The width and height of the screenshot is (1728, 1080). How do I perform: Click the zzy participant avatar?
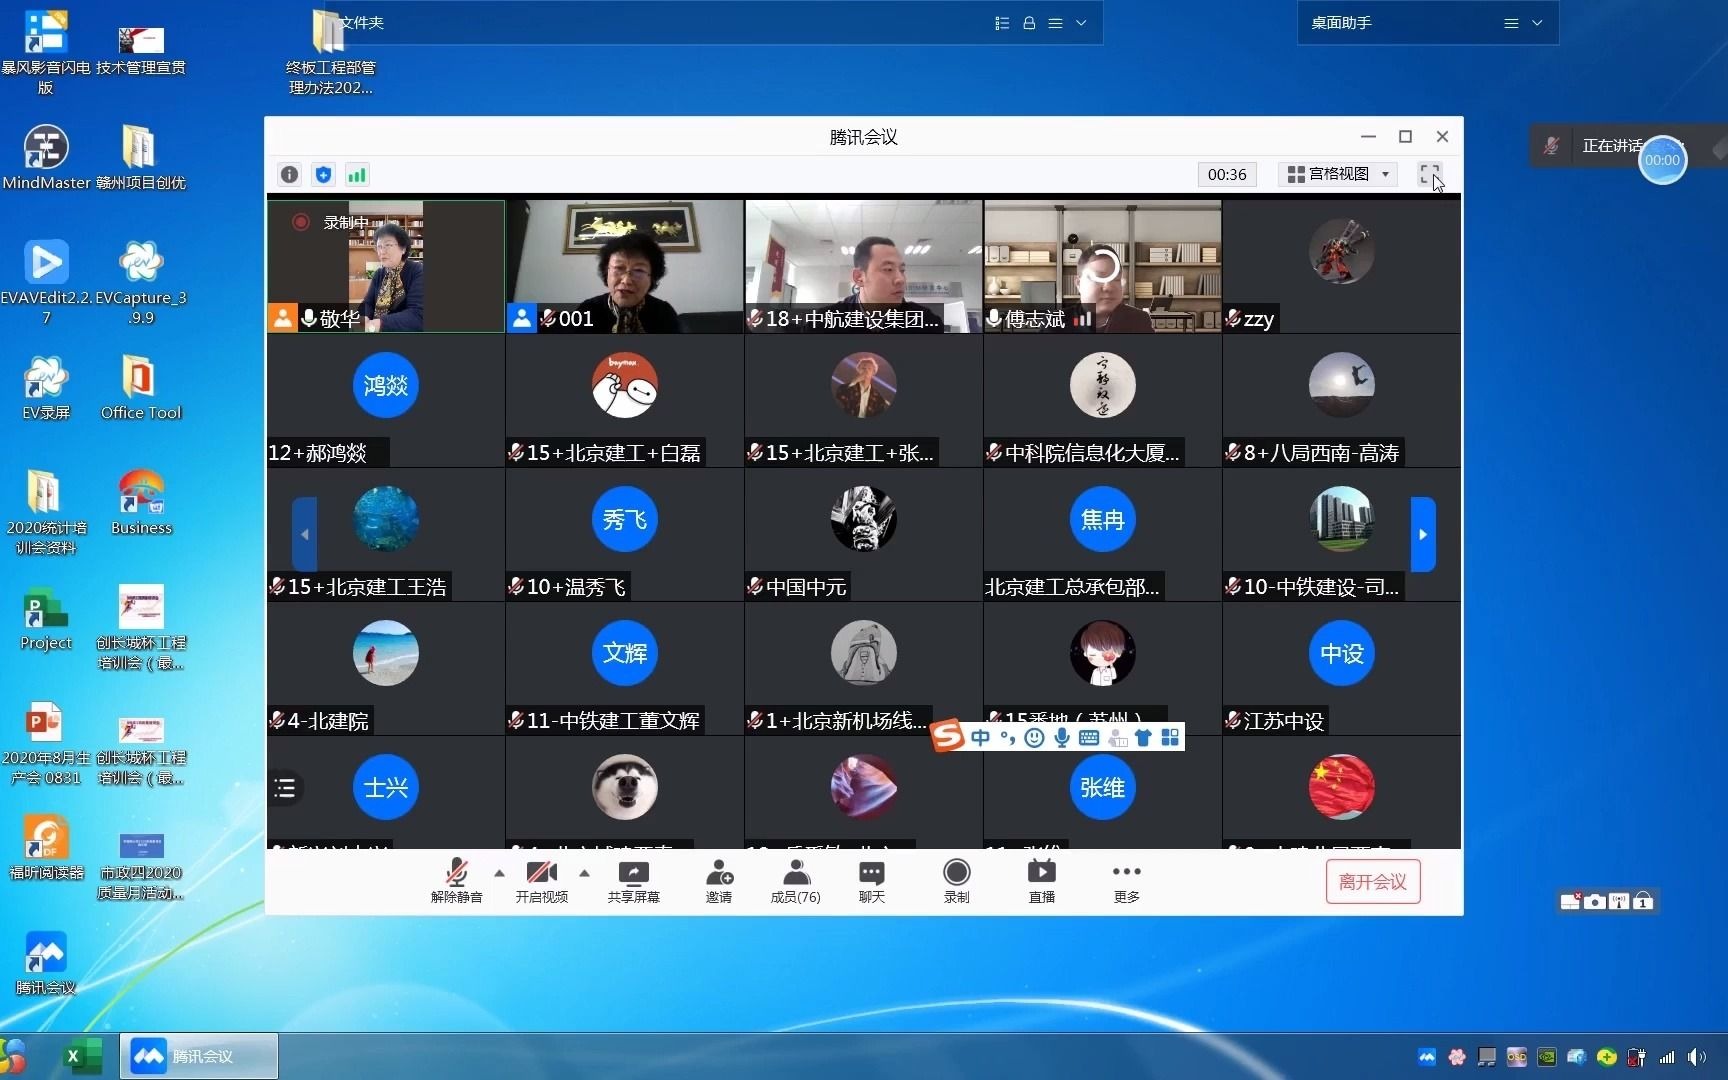click(x=1342, y=251)
